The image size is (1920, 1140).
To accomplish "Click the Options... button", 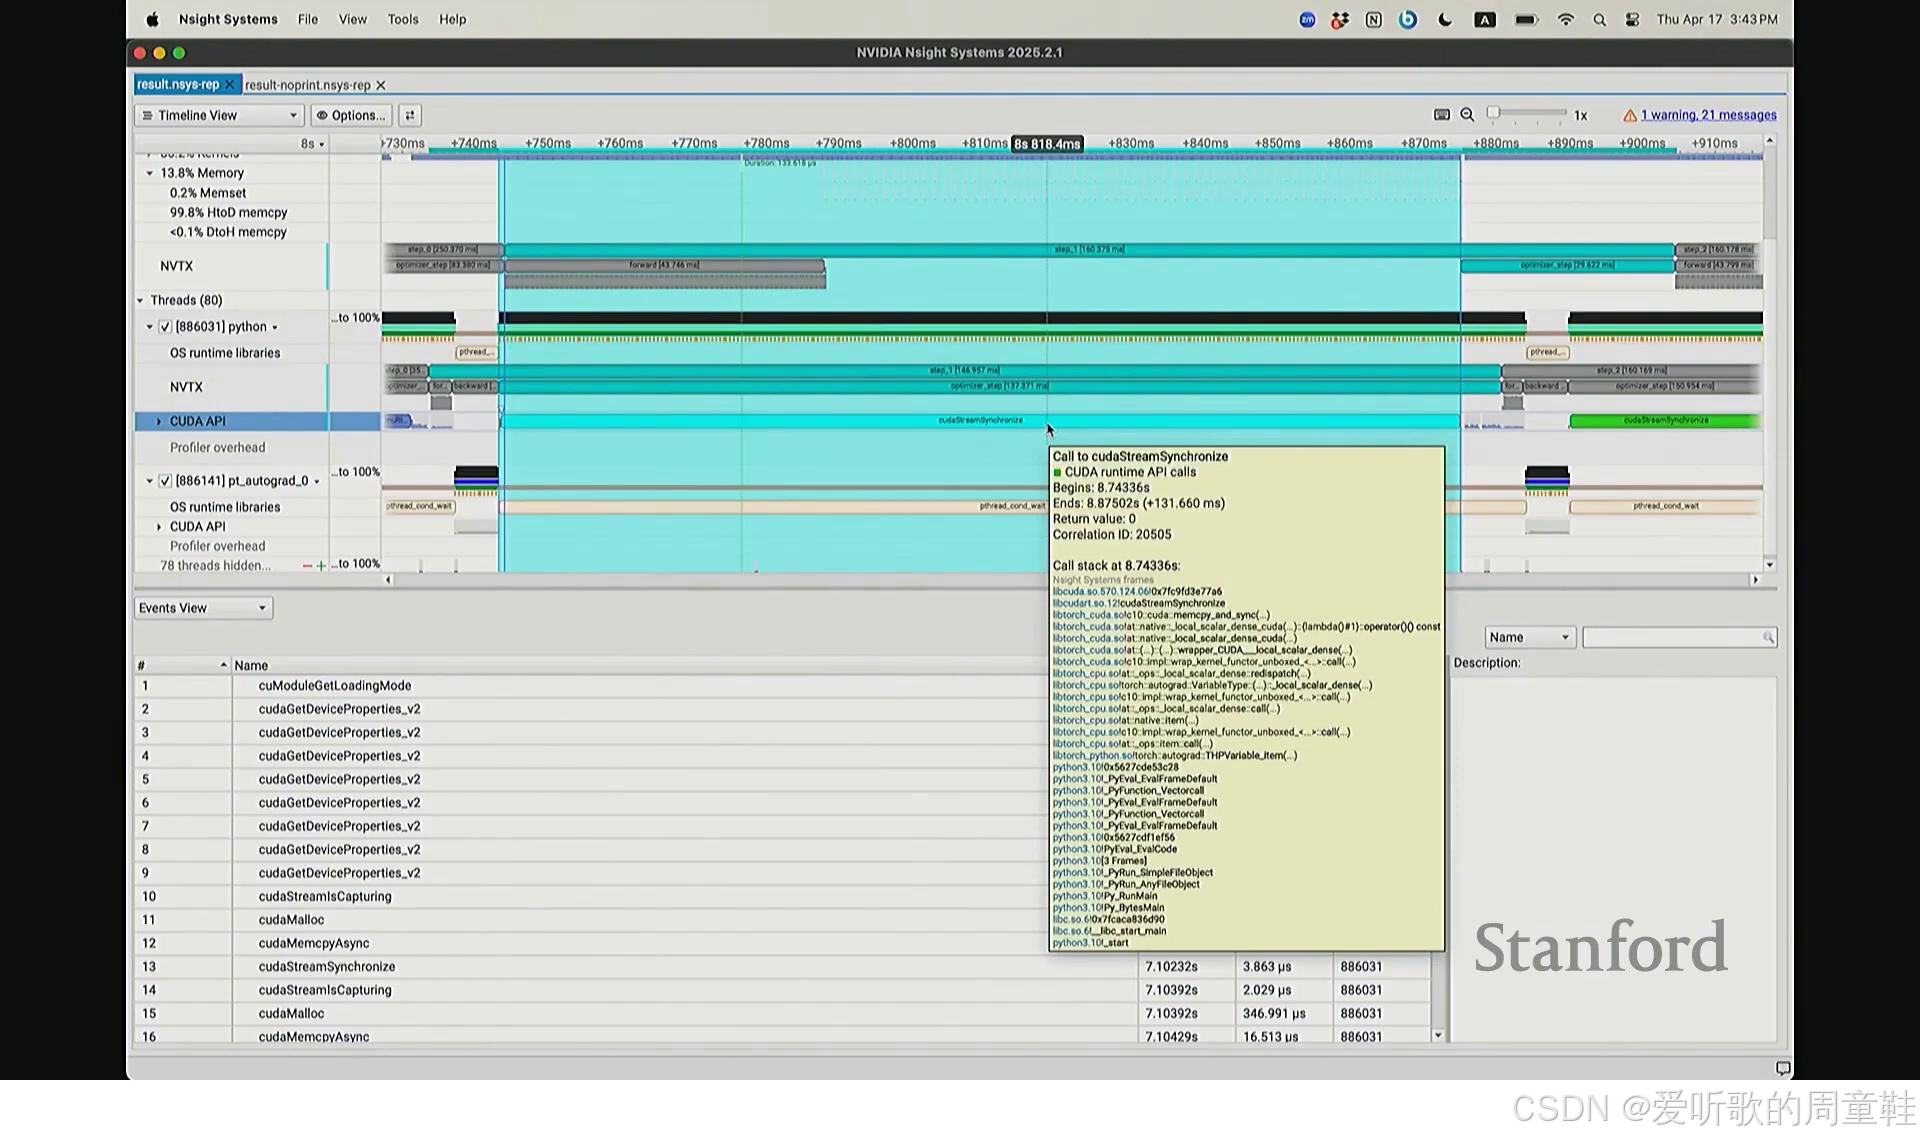I will click(351, 115).
